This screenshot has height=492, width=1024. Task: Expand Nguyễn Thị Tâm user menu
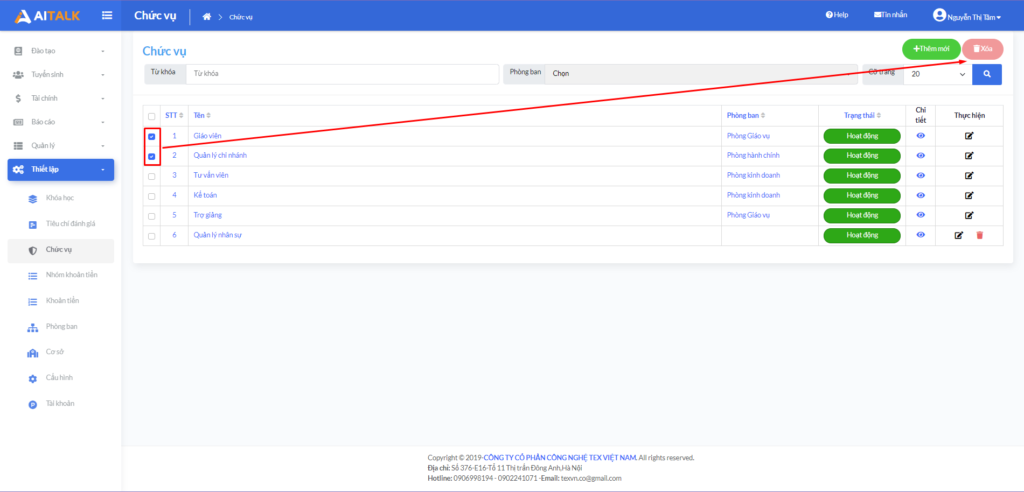coord(966,16)
